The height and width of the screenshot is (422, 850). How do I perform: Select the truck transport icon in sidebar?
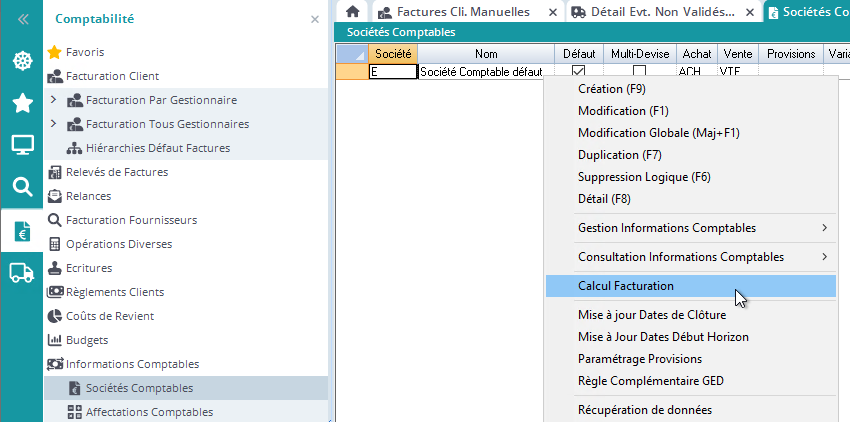click(x=21, y=271)
